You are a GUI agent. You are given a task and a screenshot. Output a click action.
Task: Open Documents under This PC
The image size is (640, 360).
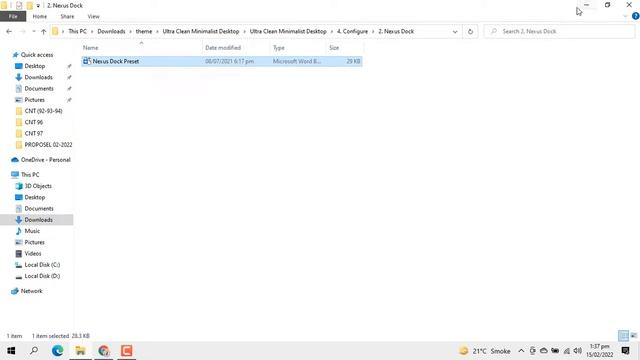[x=39, y=209]
